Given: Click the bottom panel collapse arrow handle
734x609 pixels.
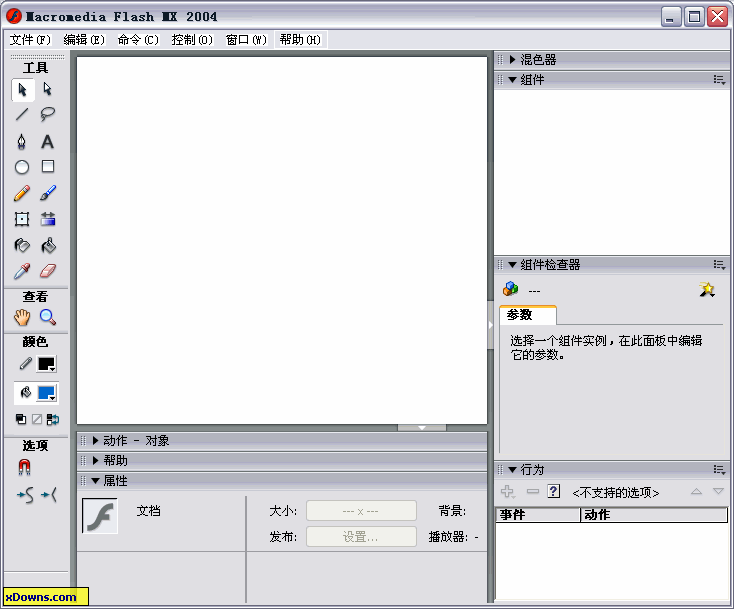Looking at the screenshot, I should [x=422, y=428].
